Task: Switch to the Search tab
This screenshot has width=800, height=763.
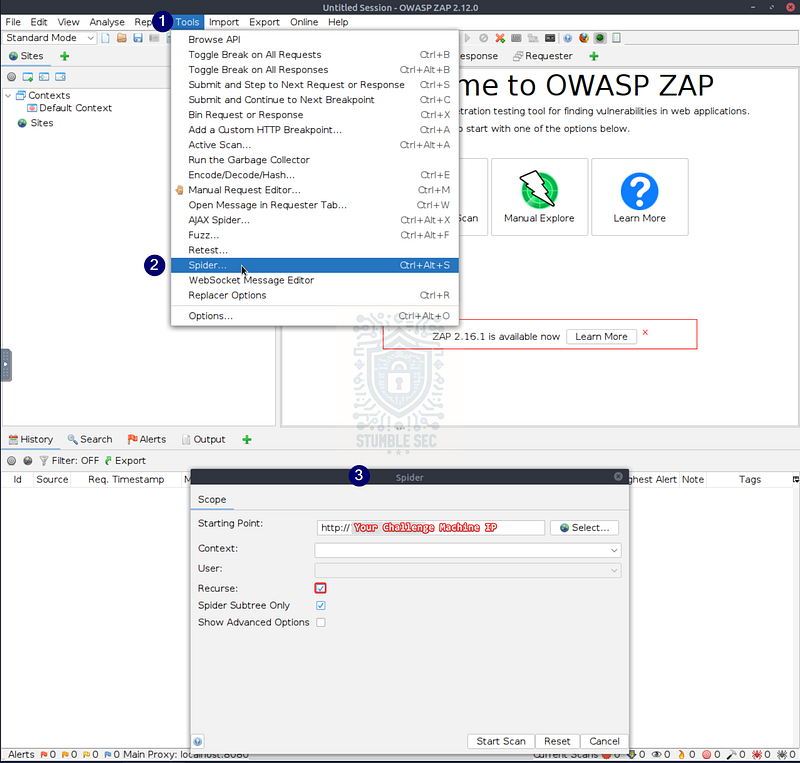Action: pos(90,439)
